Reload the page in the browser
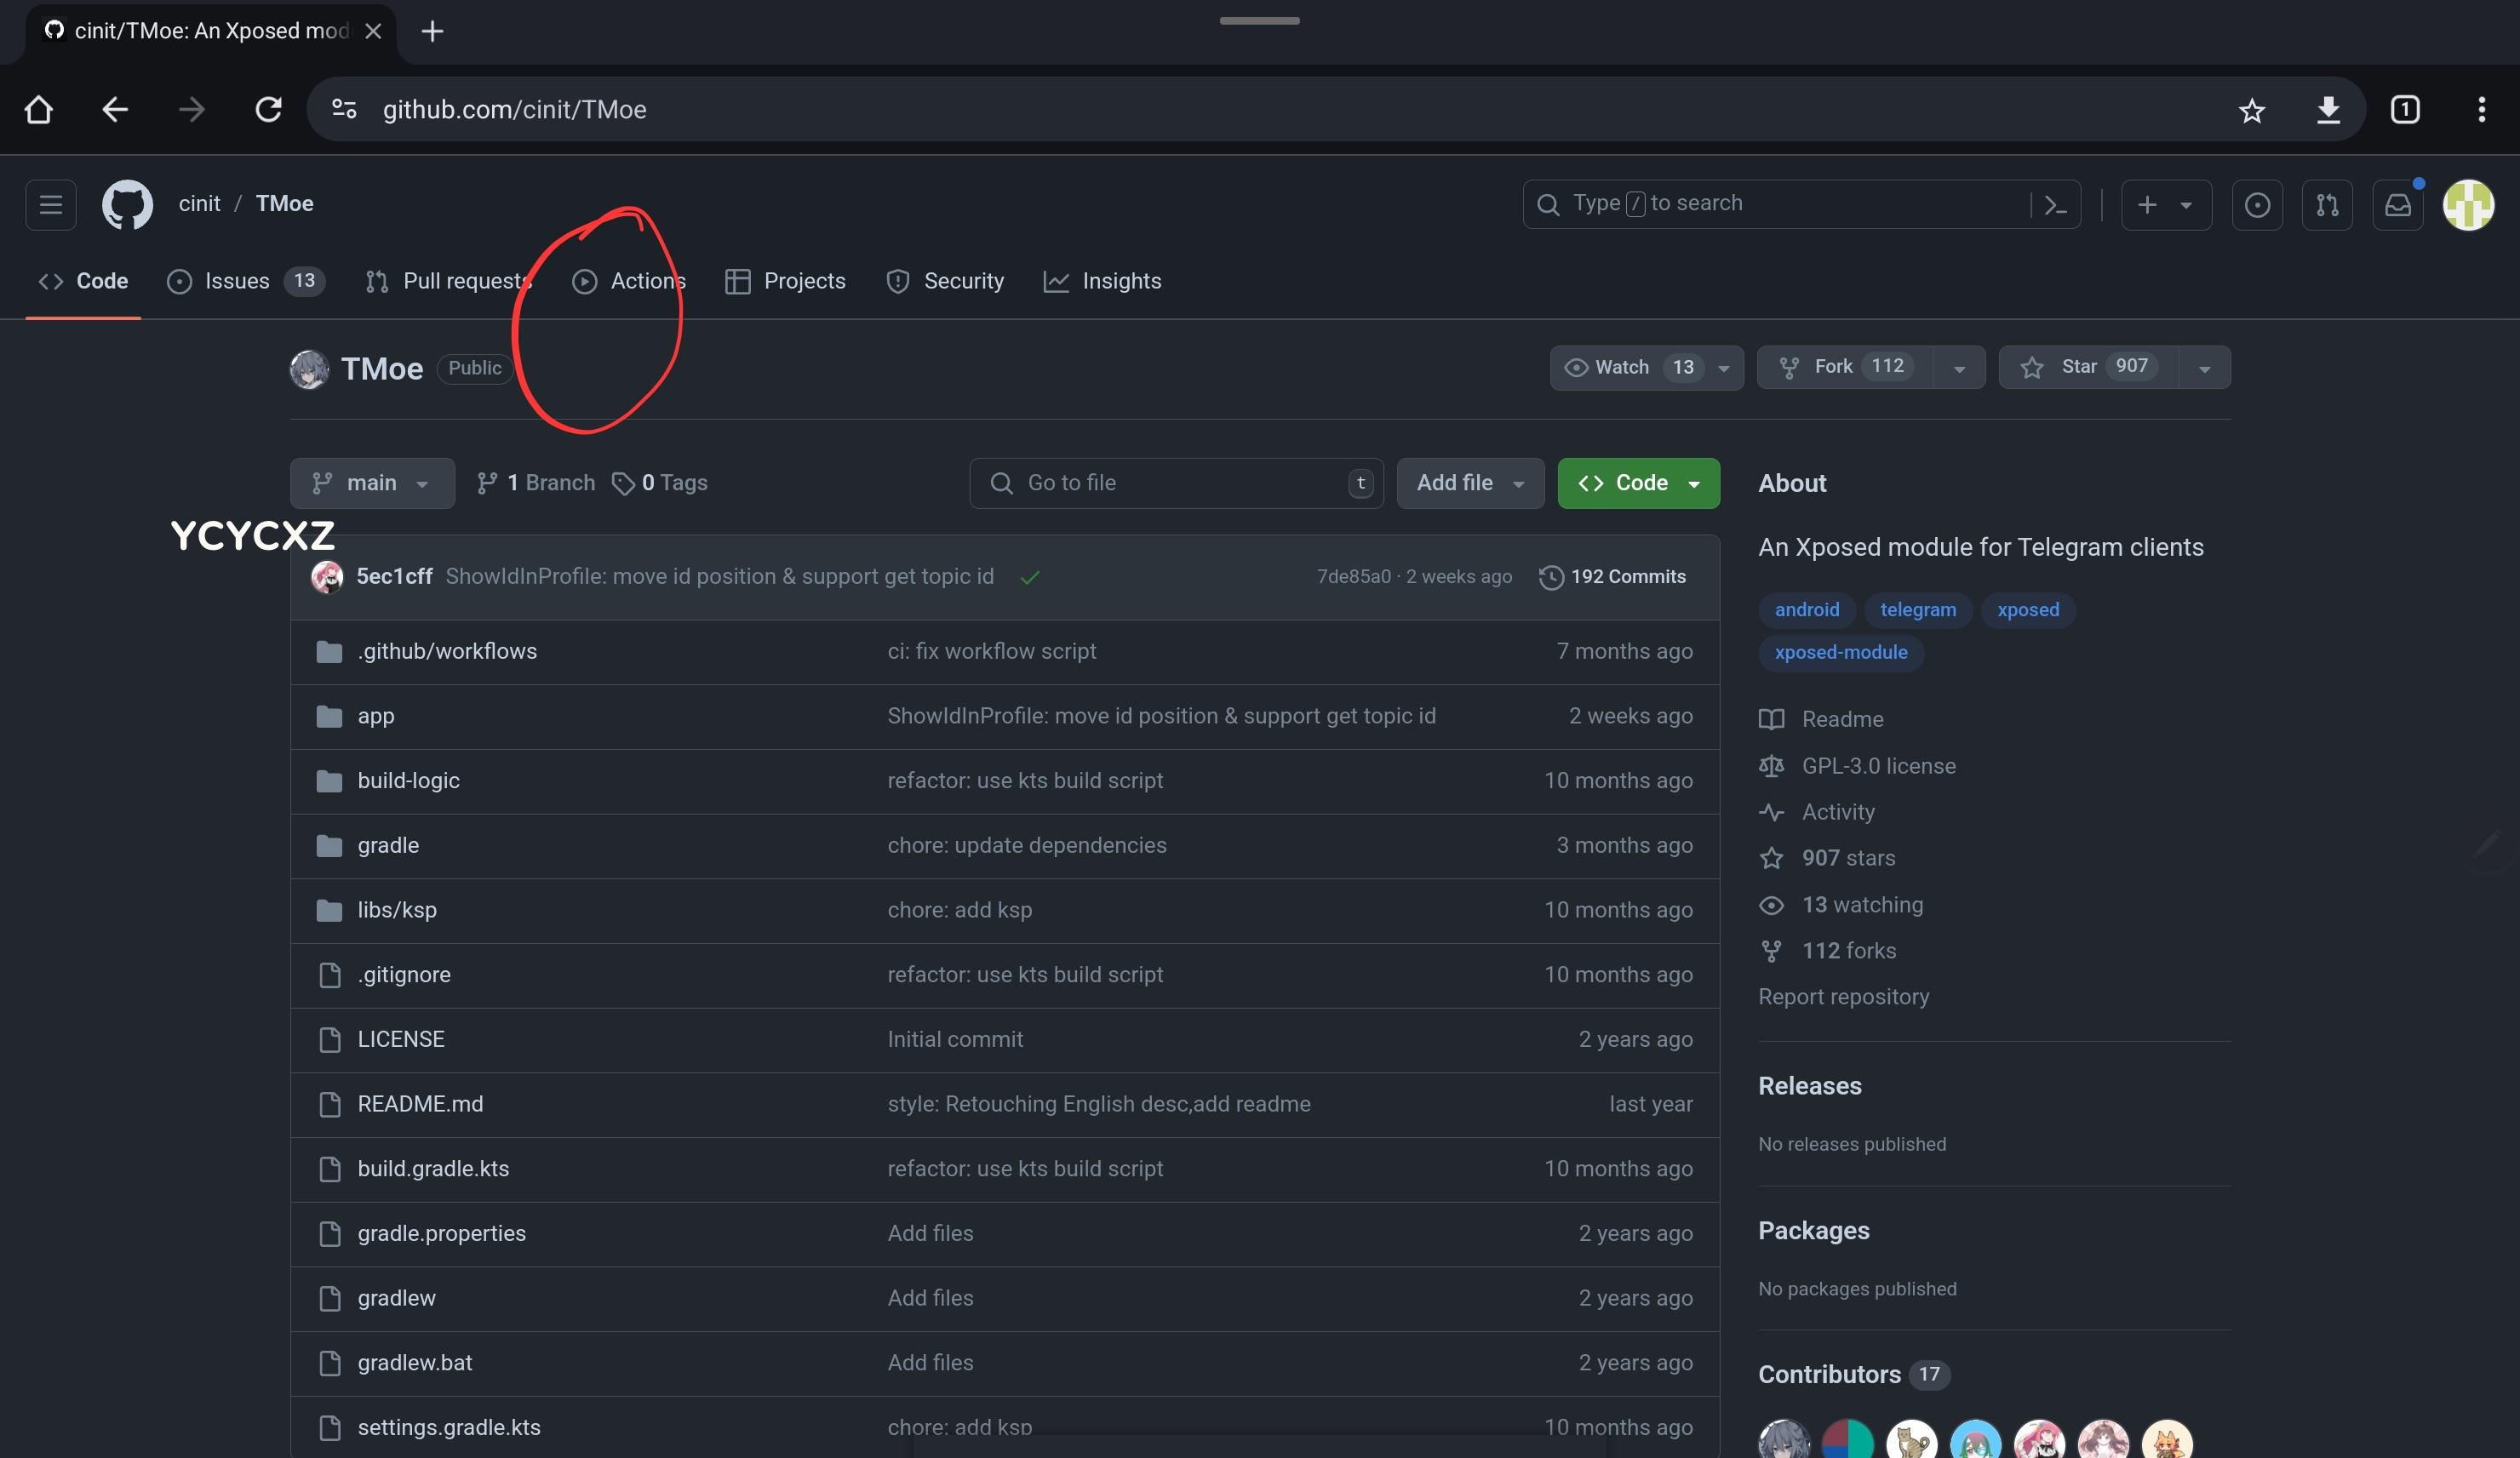Screen dimensions: 2520x1458 click(x=268, y=110)
